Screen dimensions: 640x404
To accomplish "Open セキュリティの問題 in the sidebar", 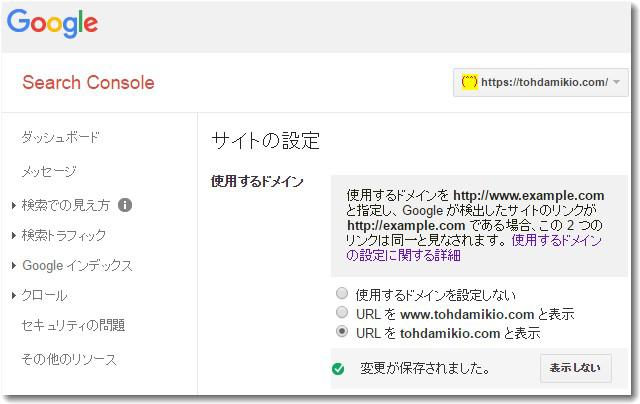I will coord(73,325).
